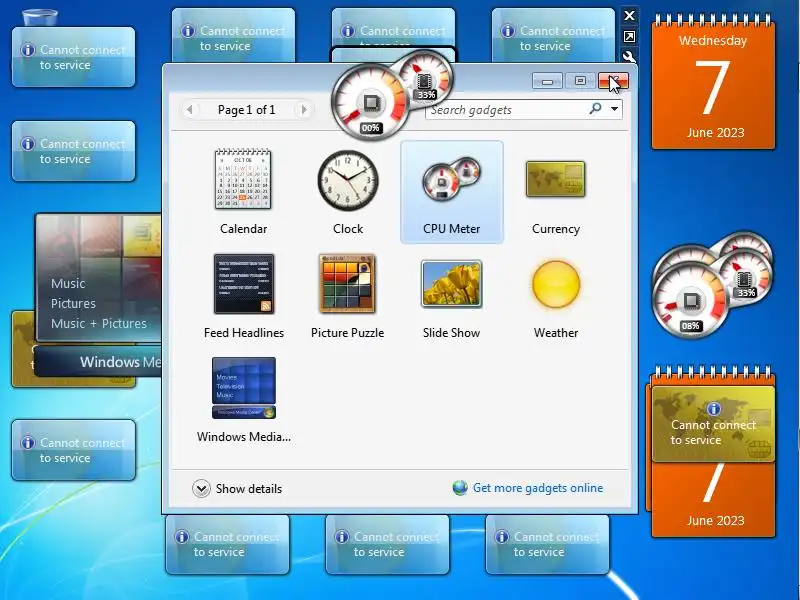Select the Calendar gadget icon
This screenshot has height=600, width=800.
coord(243,179)
